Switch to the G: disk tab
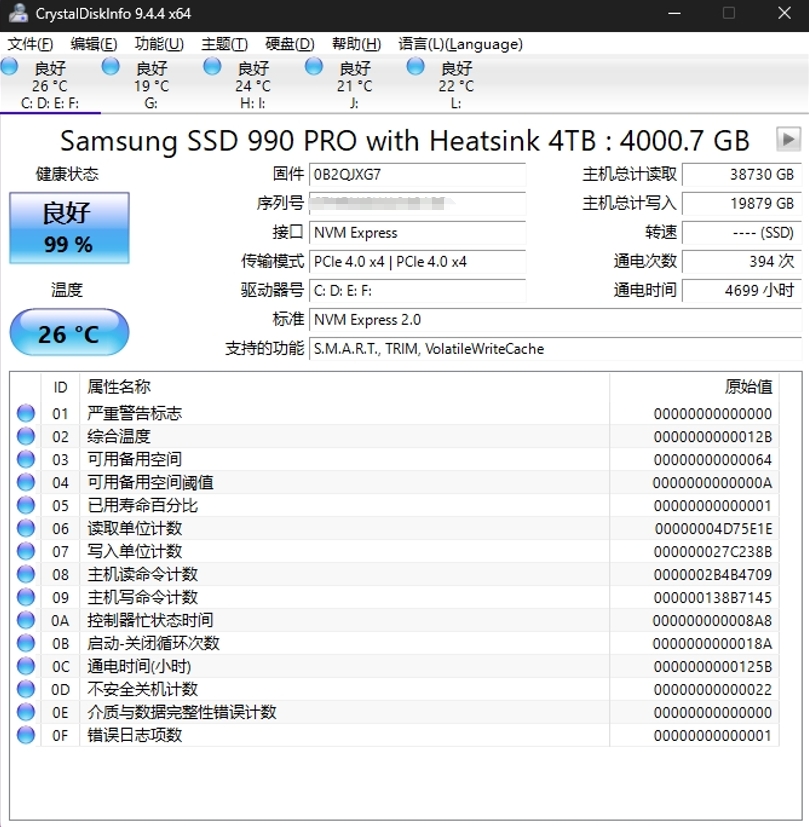The height and width of the screenshot is (827, 809). 151,84
